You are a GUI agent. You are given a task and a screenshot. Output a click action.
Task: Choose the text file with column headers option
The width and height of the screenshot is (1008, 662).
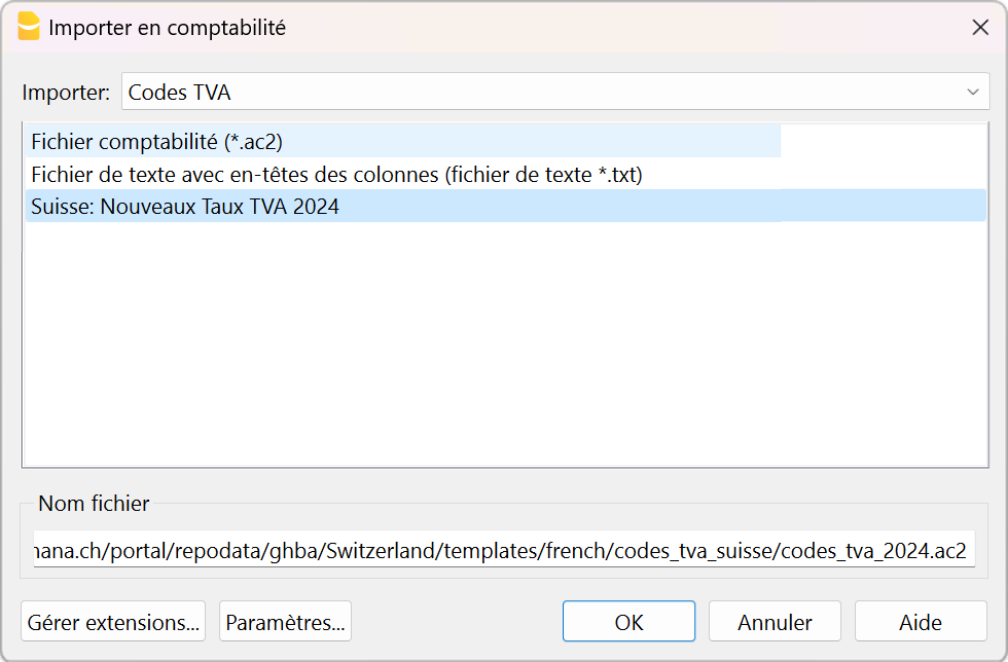point(340,174)
